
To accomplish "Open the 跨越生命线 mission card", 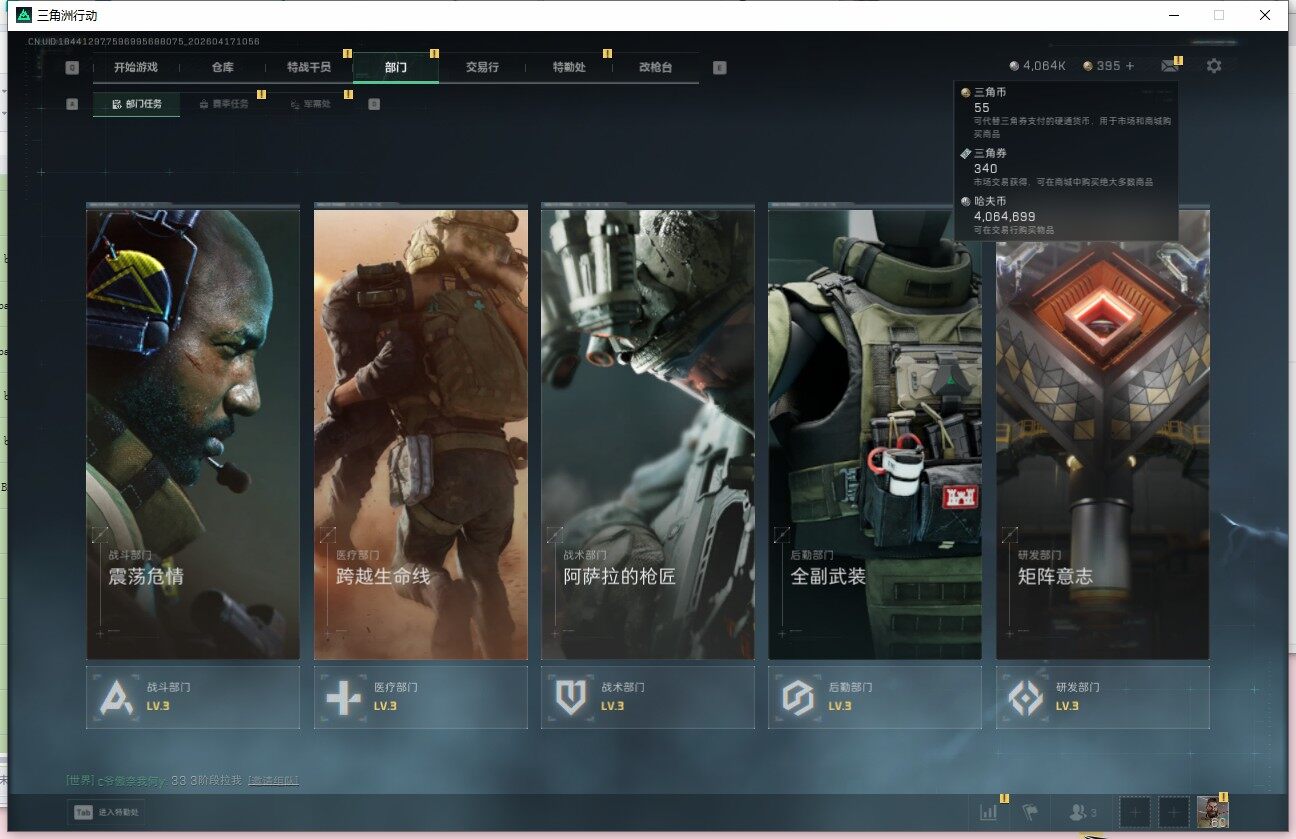I will pyautogui.click(x=421, y=434).
